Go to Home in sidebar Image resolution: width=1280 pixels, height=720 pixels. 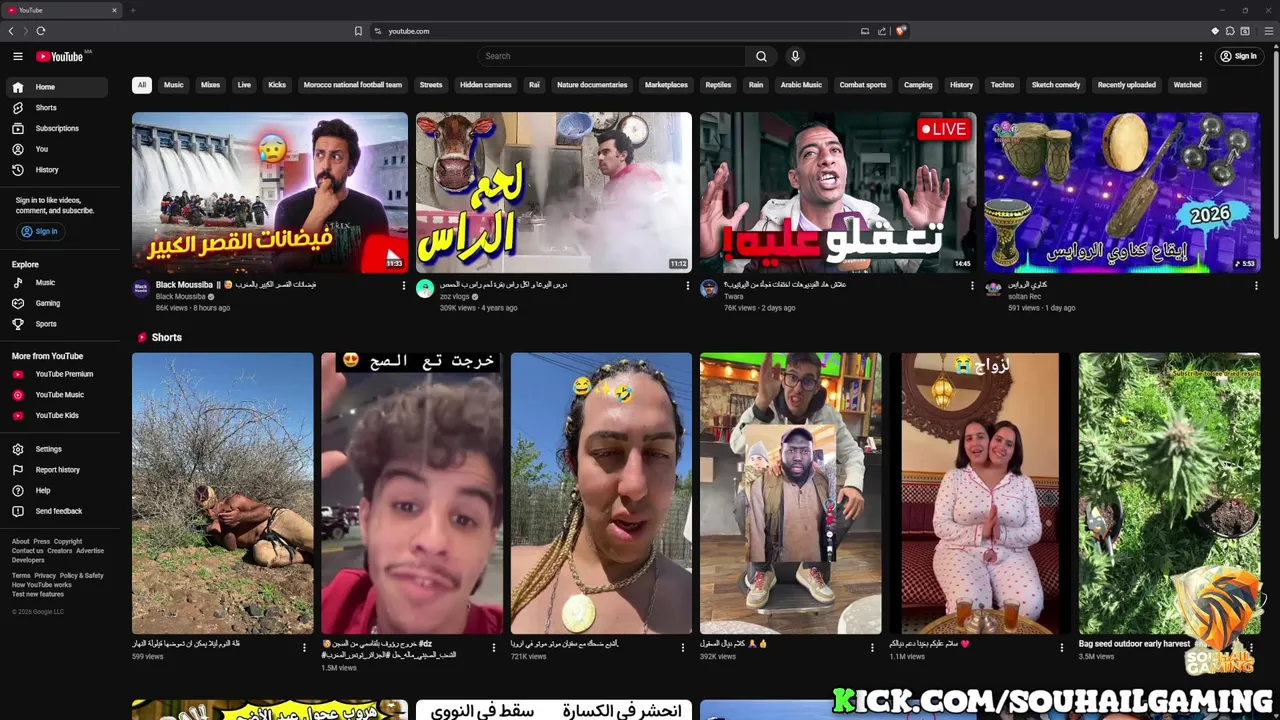click(x=56, y=87)
